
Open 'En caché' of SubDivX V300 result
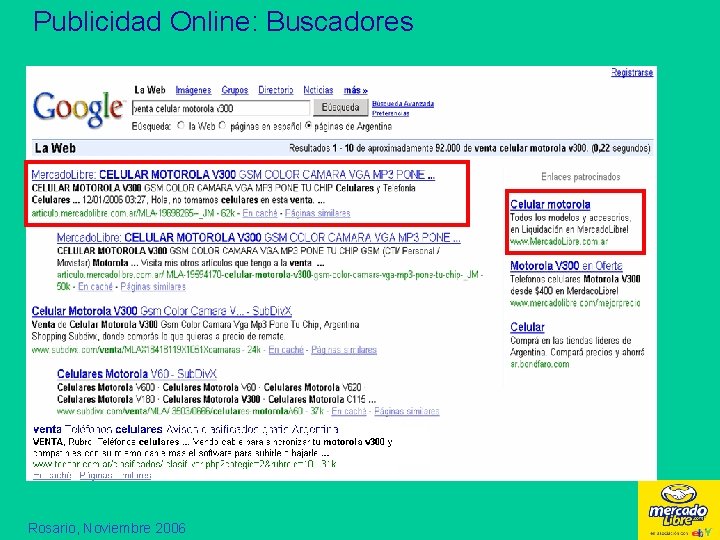click(x=286, y=350)
